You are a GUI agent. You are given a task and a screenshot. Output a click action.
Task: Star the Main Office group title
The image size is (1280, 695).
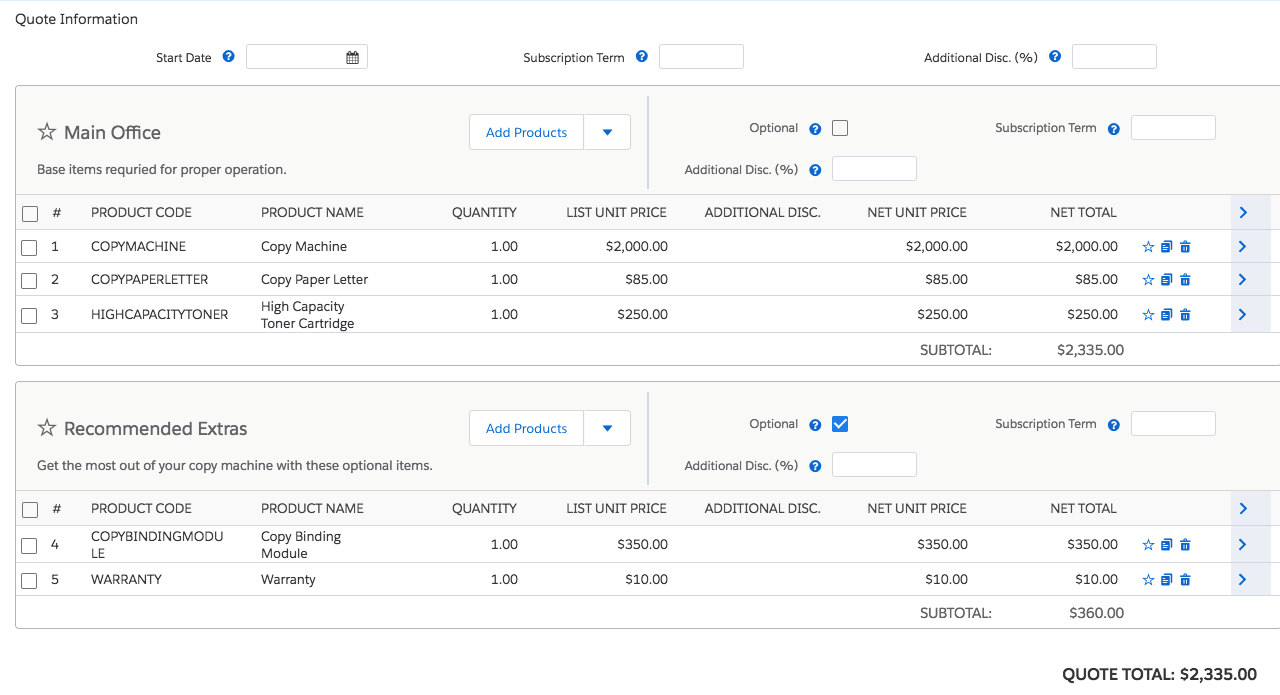[47, 132]
